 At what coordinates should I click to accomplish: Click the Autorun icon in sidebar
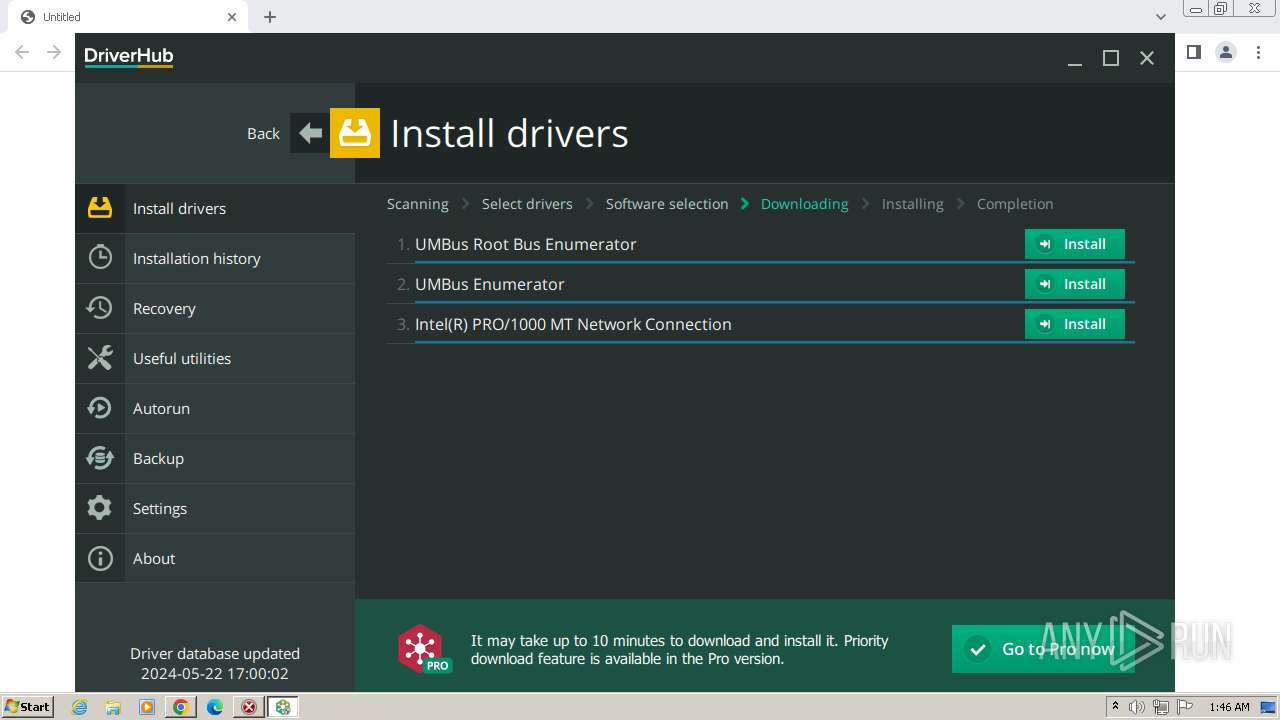pos(100,408)
